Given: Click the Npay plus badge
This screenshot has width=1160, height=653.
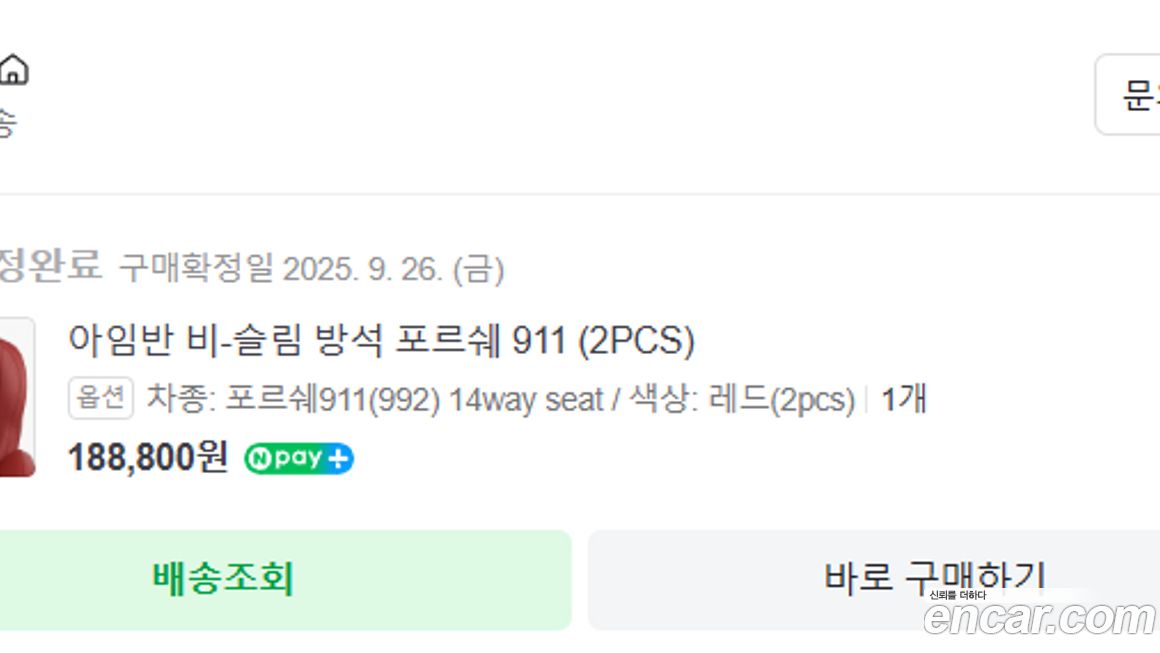Looking at the screenshot, I should (299, 459).
